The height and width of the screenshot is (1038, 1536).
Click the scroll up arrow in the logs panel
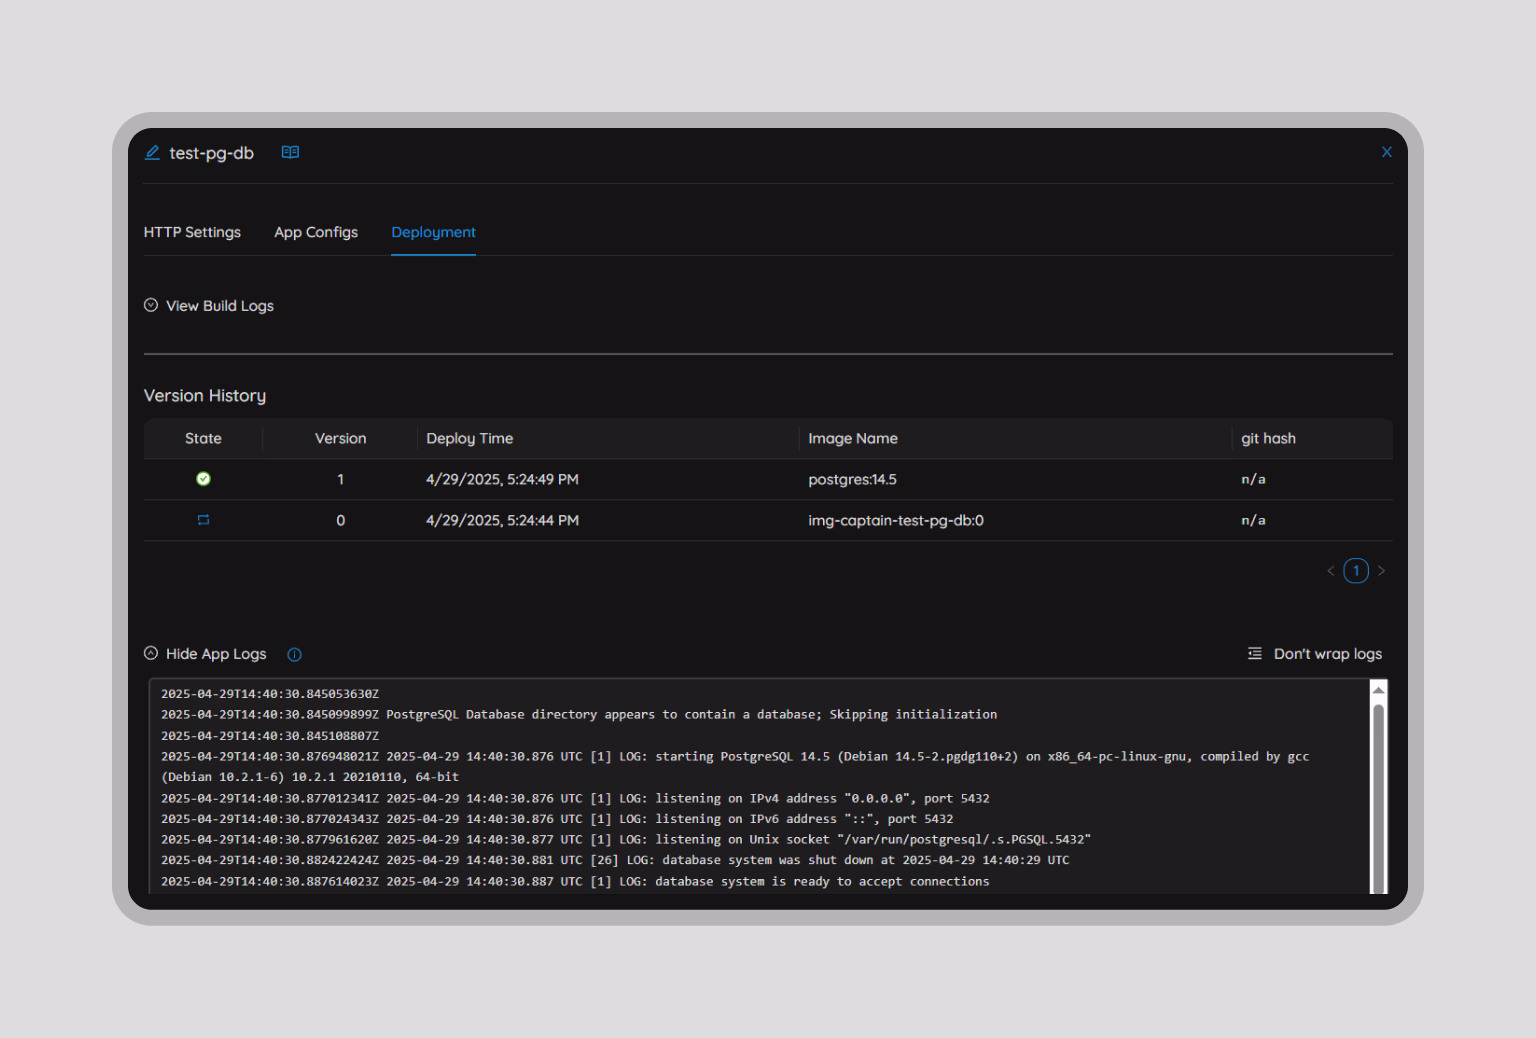(x=1378, y=690)
